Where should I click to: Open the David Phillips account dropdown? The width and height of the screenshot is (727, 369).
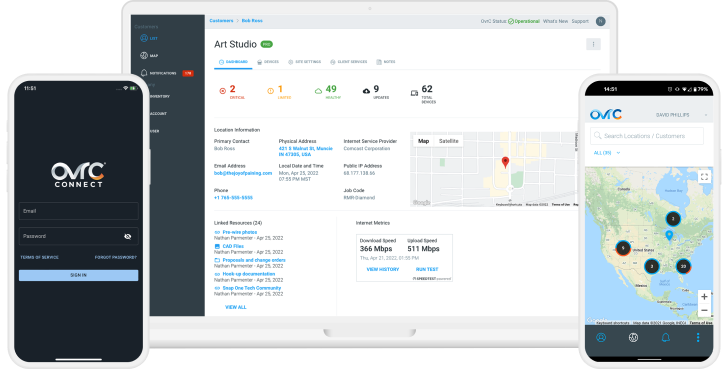[682, 115]
